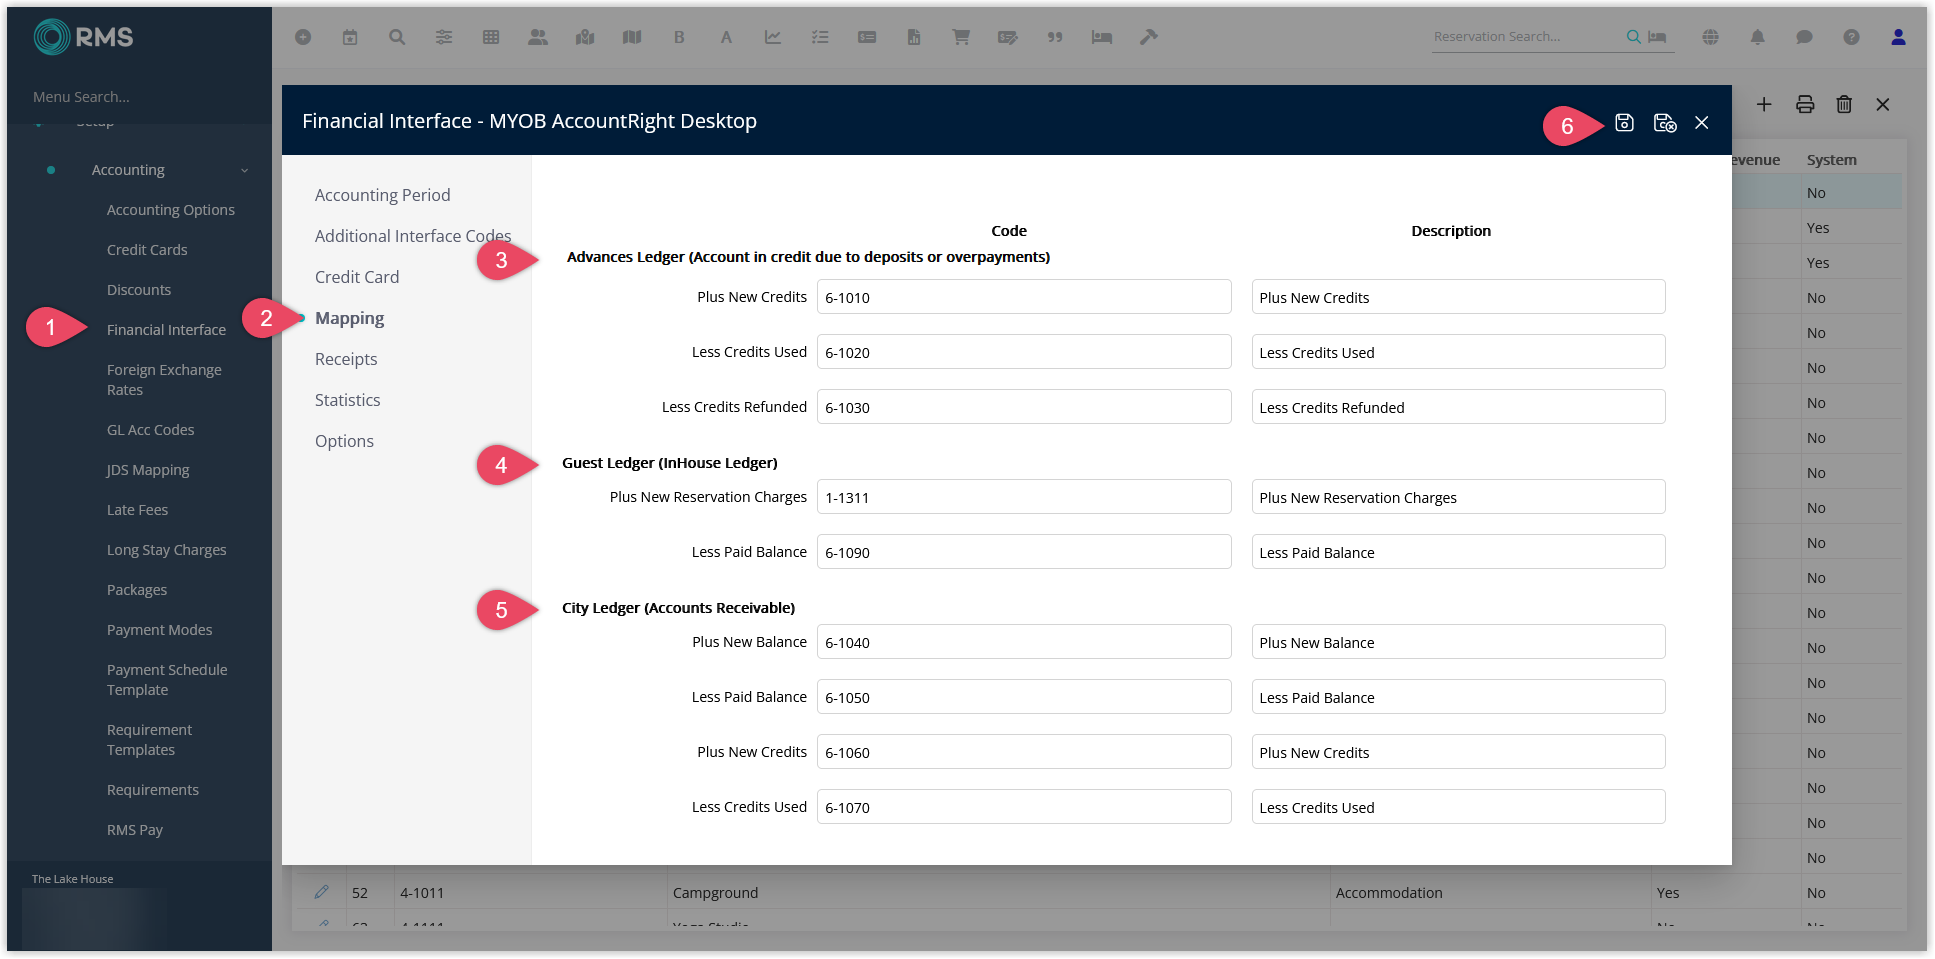Viewport: 1935px width, 959px height.
Task: Open Financial Interface in sidebar
Action: (166, 330)
